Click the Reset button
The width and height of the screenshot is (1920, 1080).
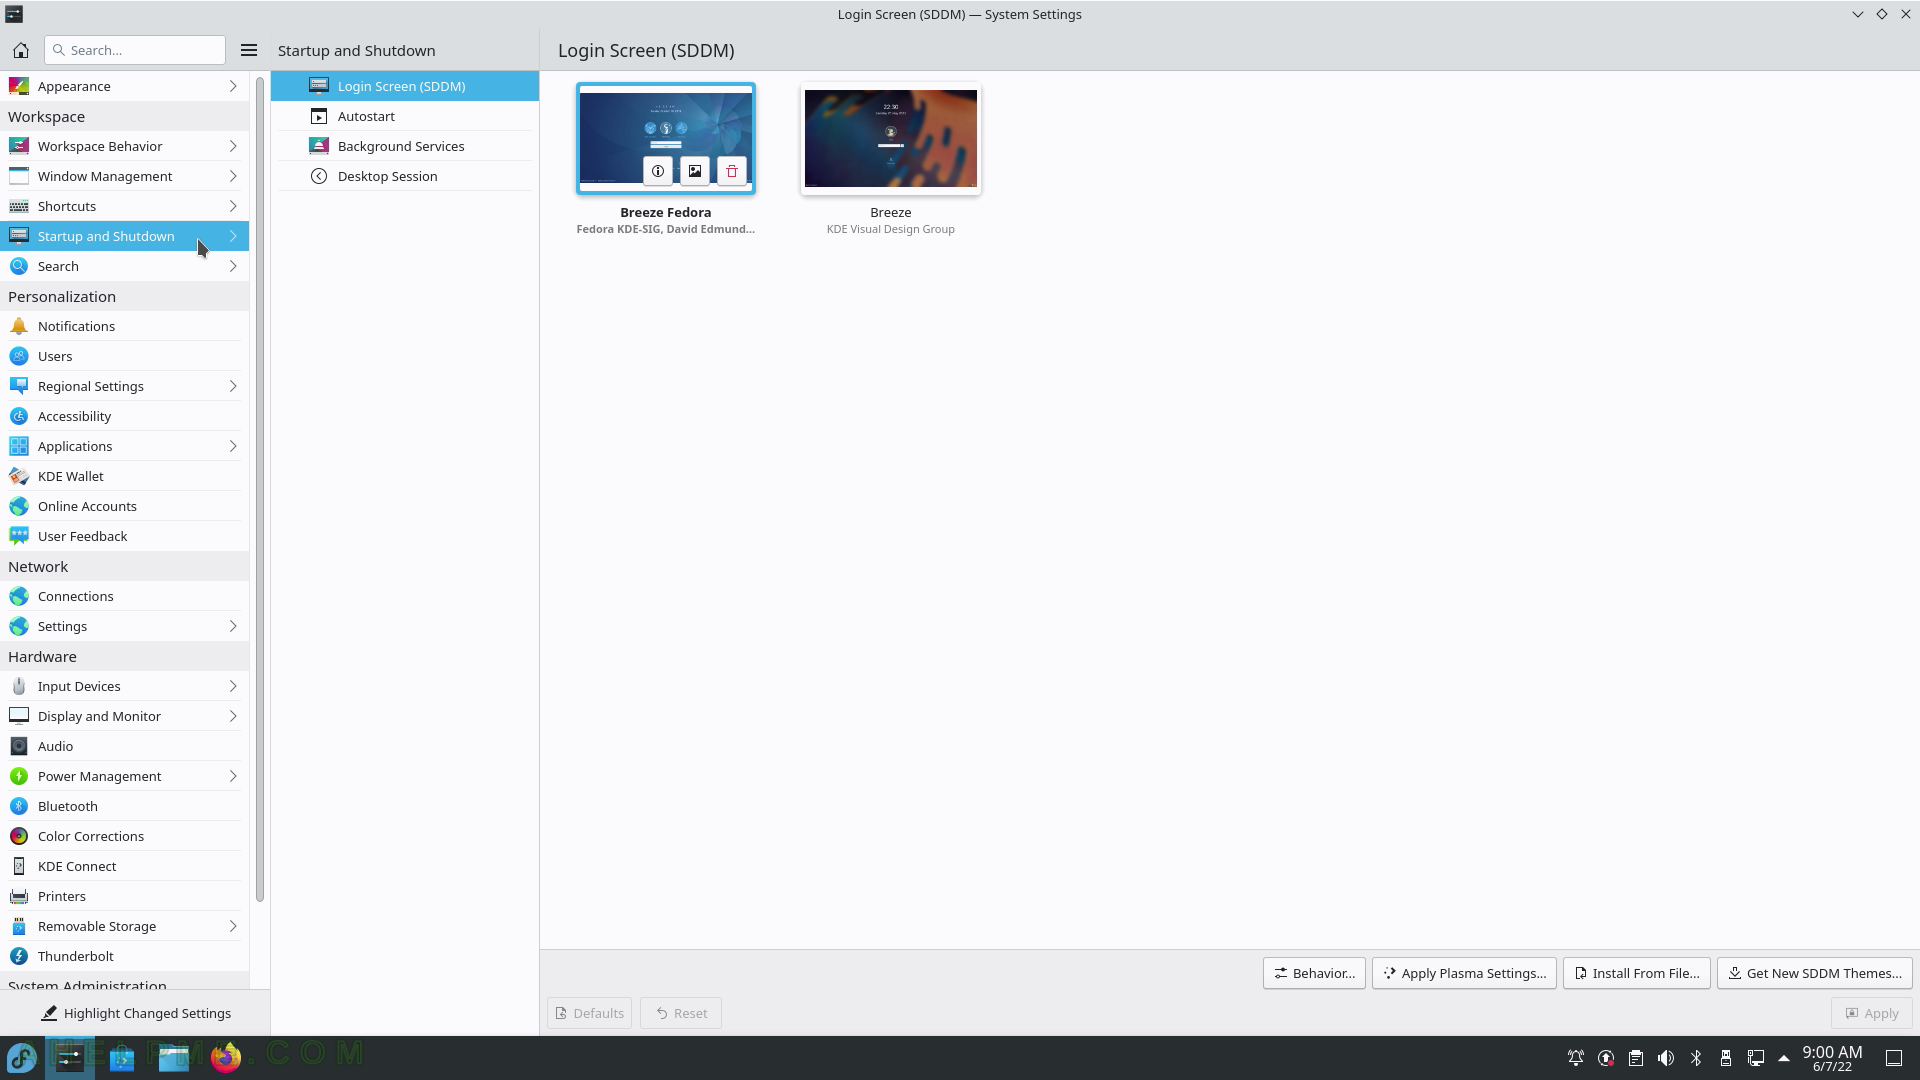click(681, 1013)
